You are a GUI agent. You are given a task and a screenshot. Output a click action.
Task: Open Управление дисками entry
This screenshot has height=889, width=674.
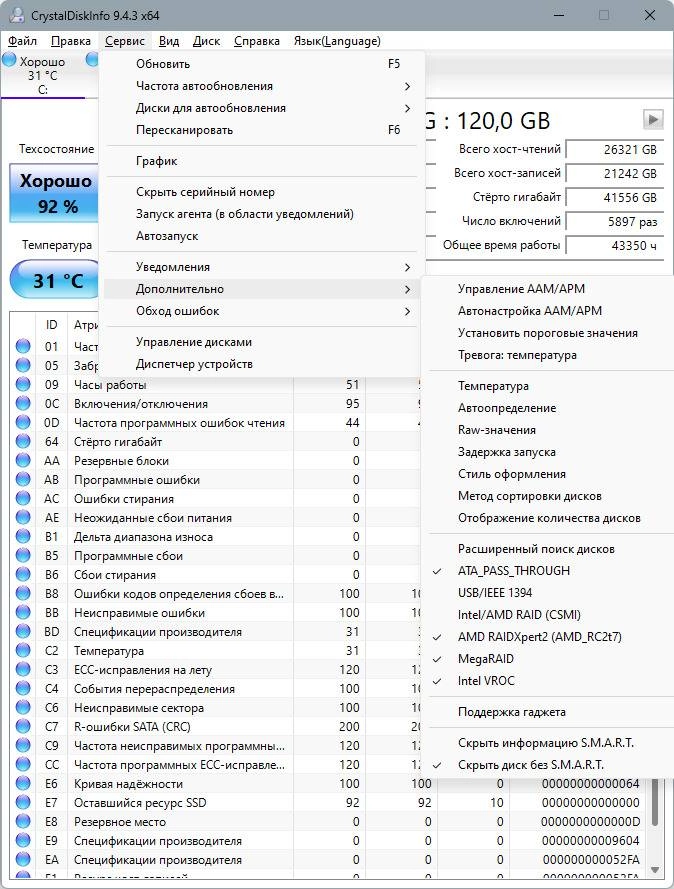point(262,342)
